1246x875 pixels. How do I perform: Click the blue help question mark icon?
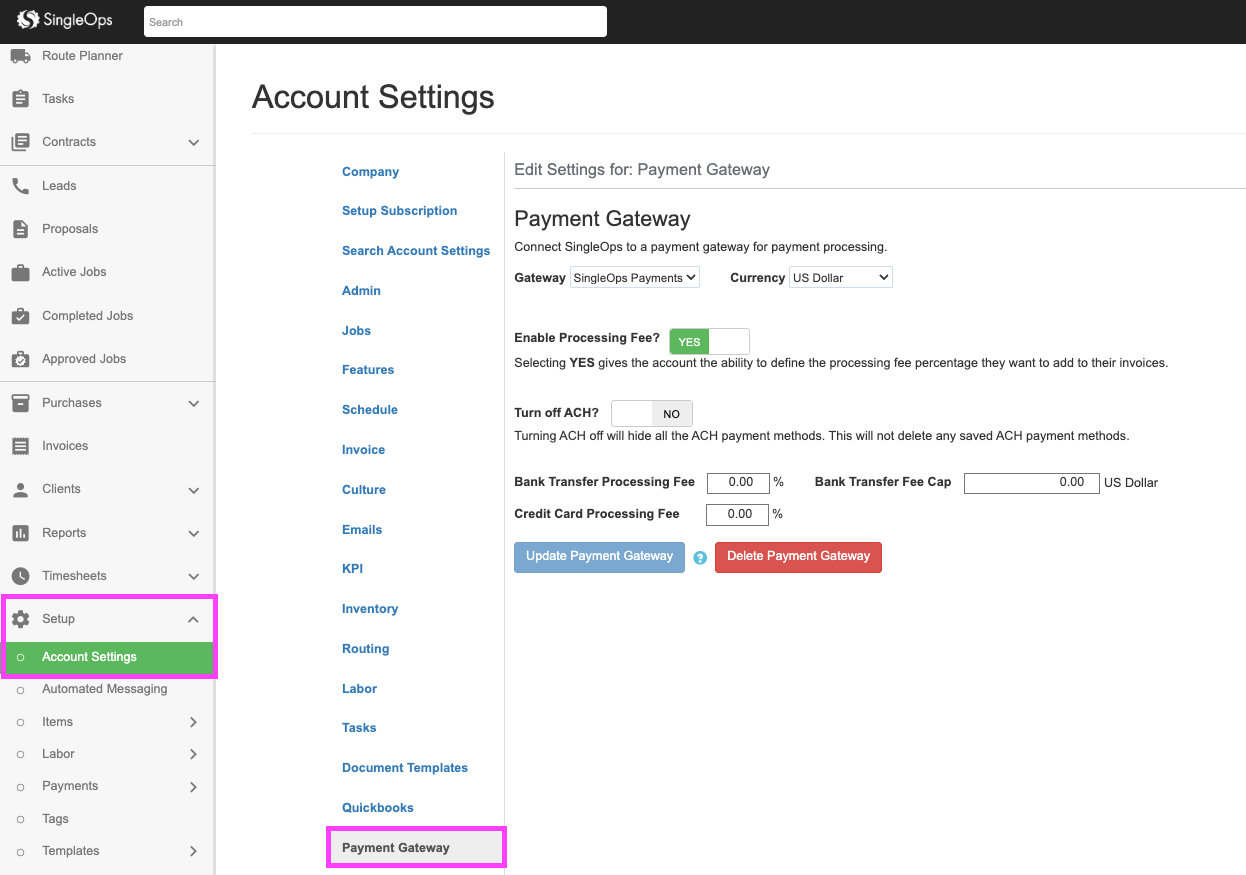tap(700, 558)
